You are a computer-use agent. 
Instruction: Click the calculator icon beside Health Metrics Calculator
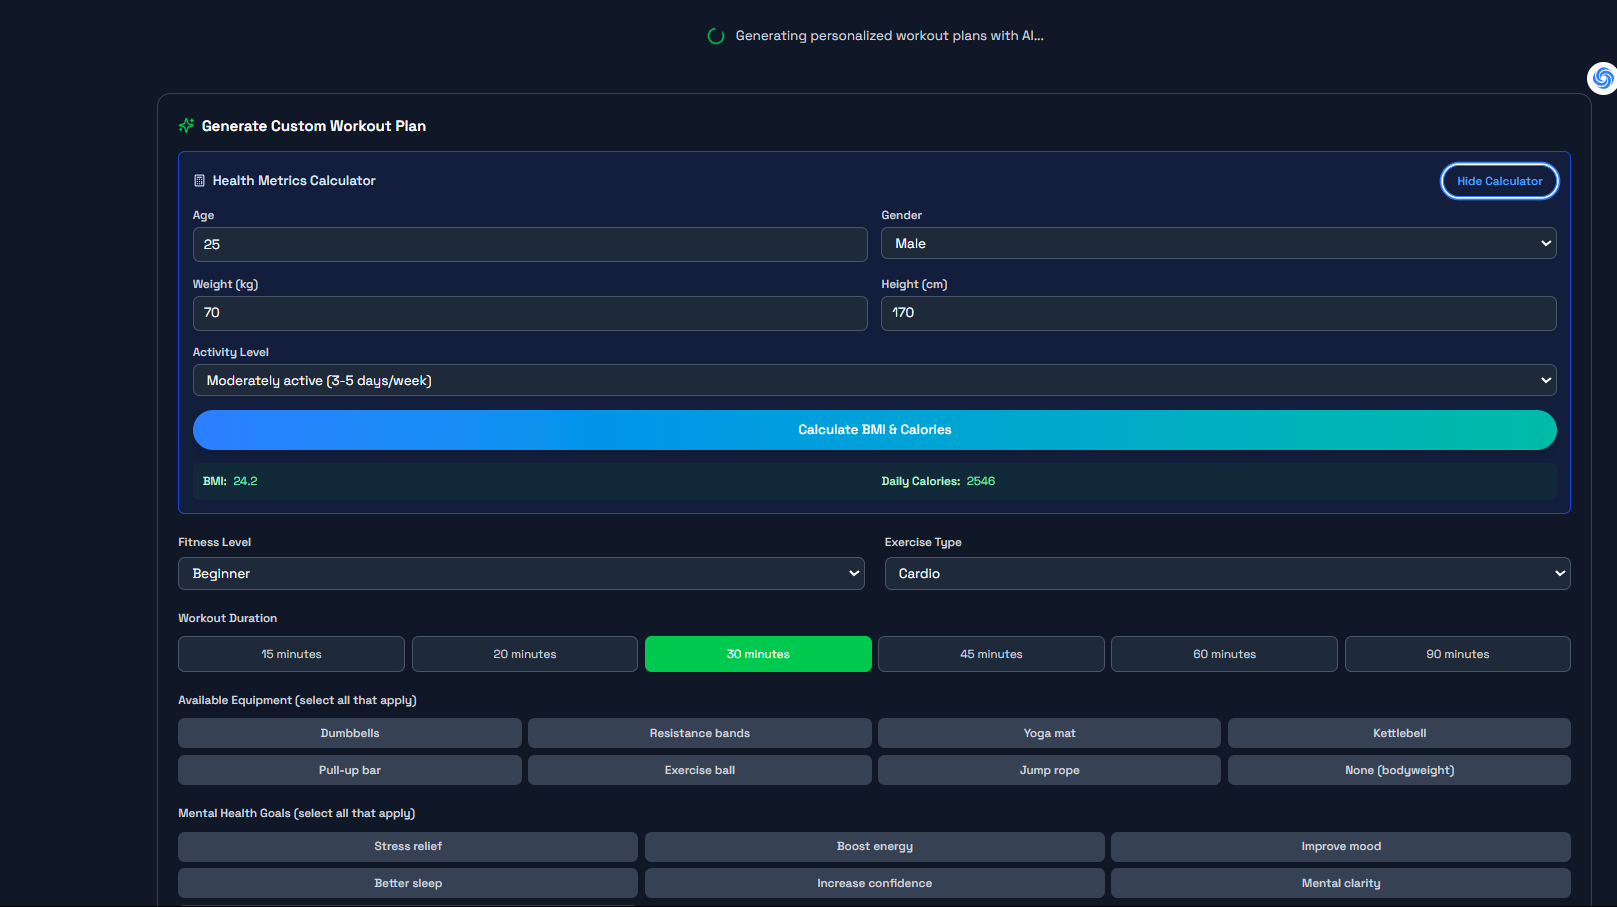click(x=199, y=181)
